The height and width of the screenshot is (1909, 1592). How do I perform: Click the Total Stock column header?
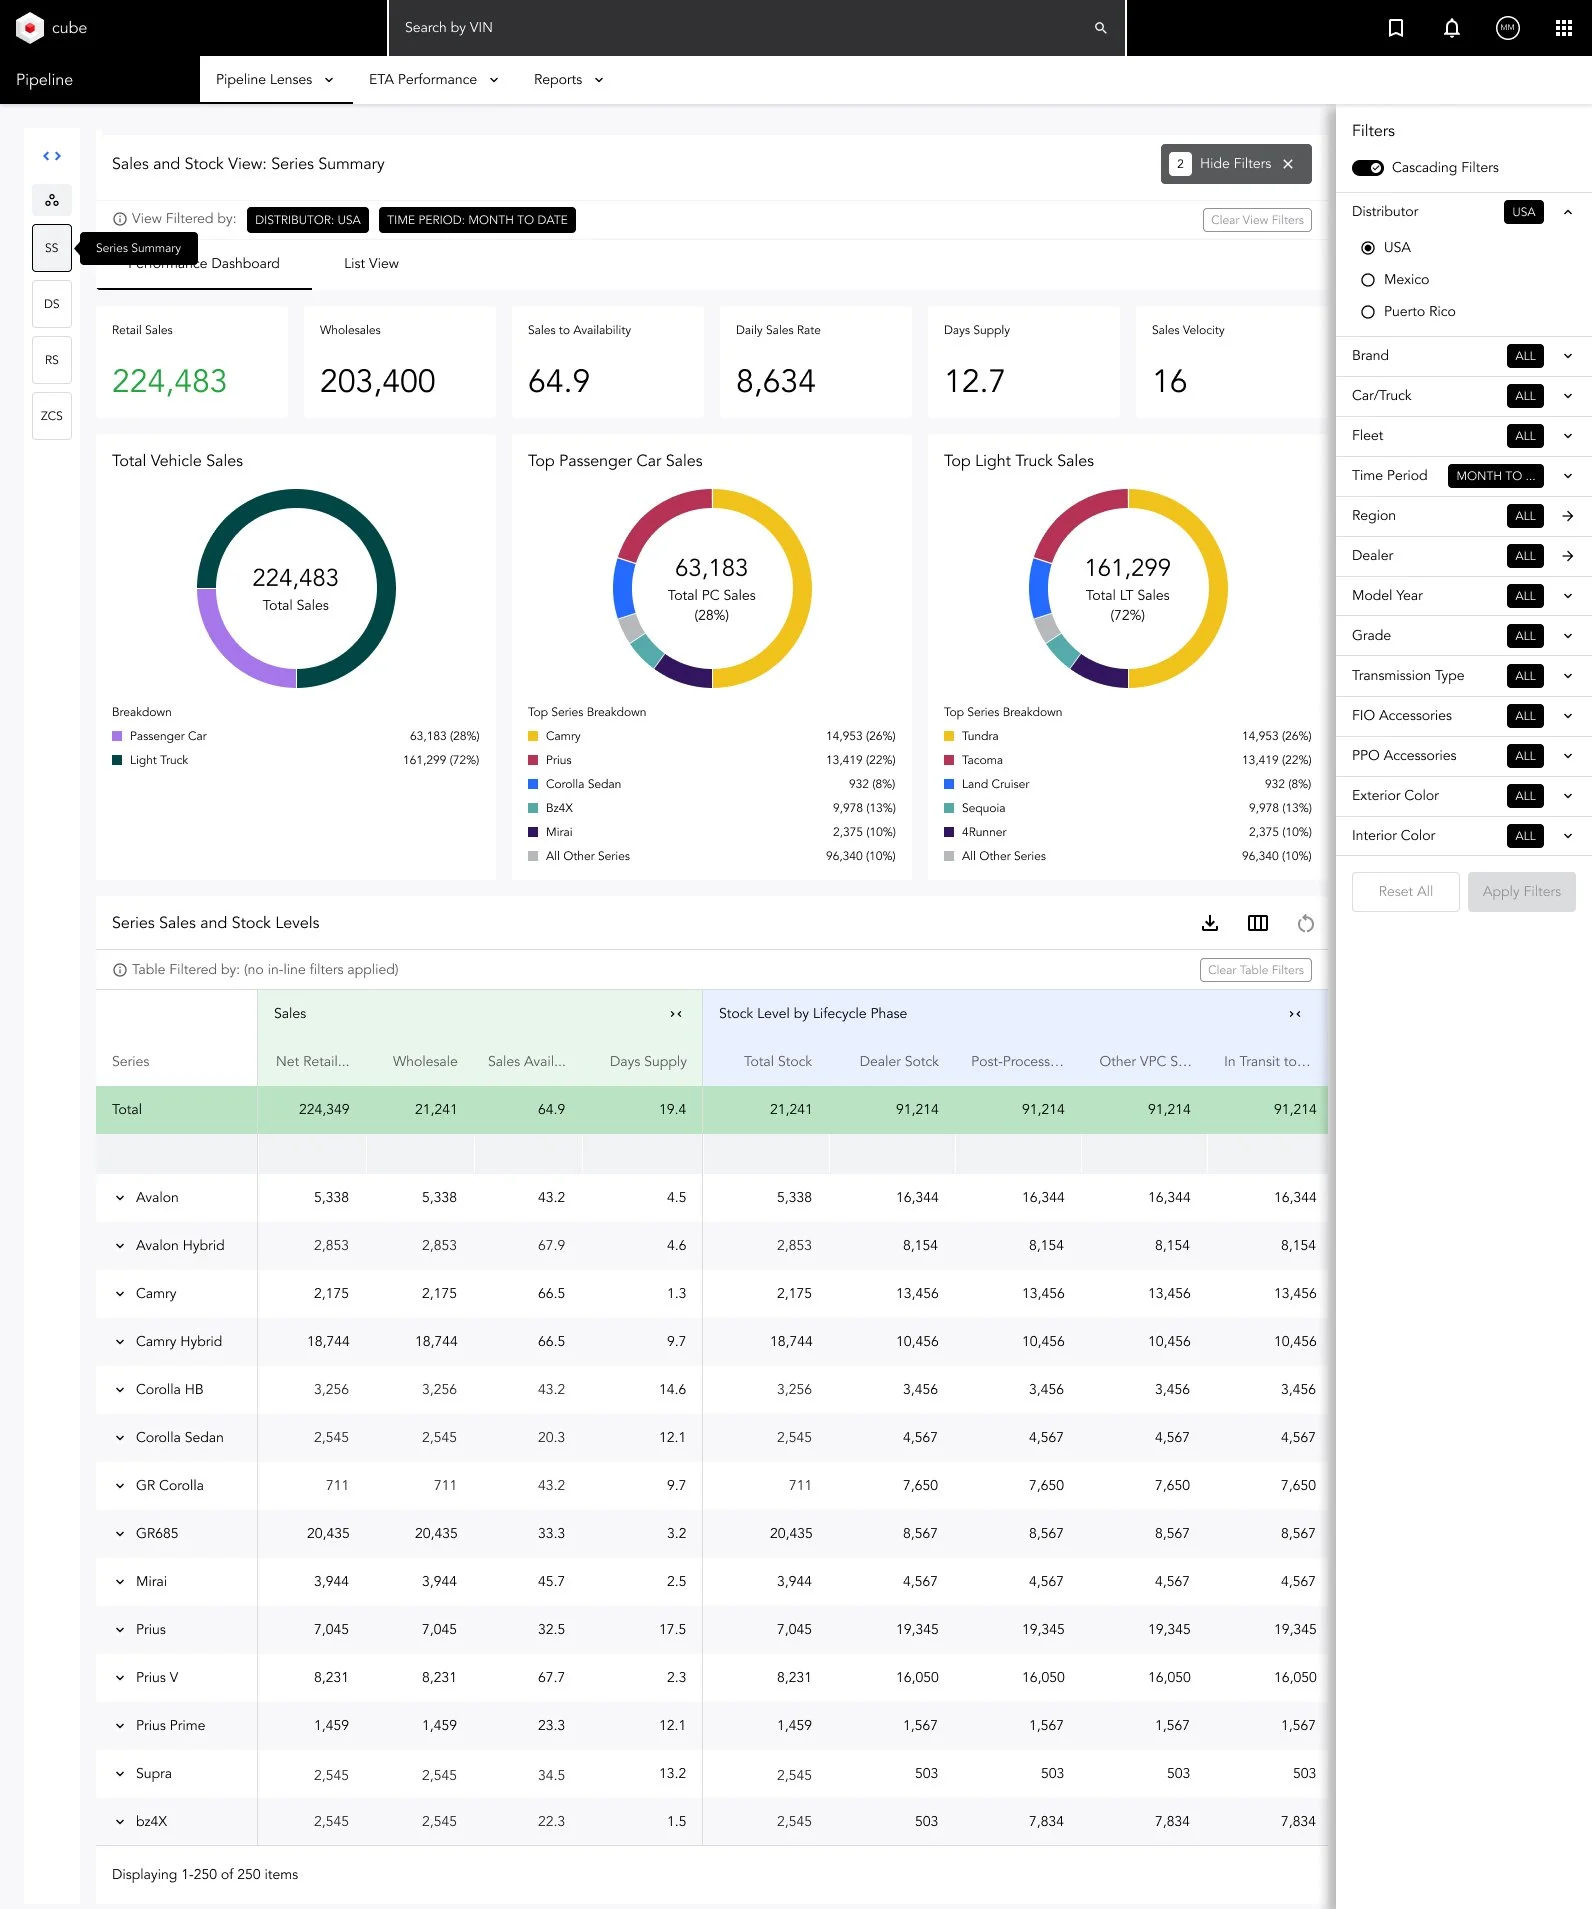(x=778, y=1062)
